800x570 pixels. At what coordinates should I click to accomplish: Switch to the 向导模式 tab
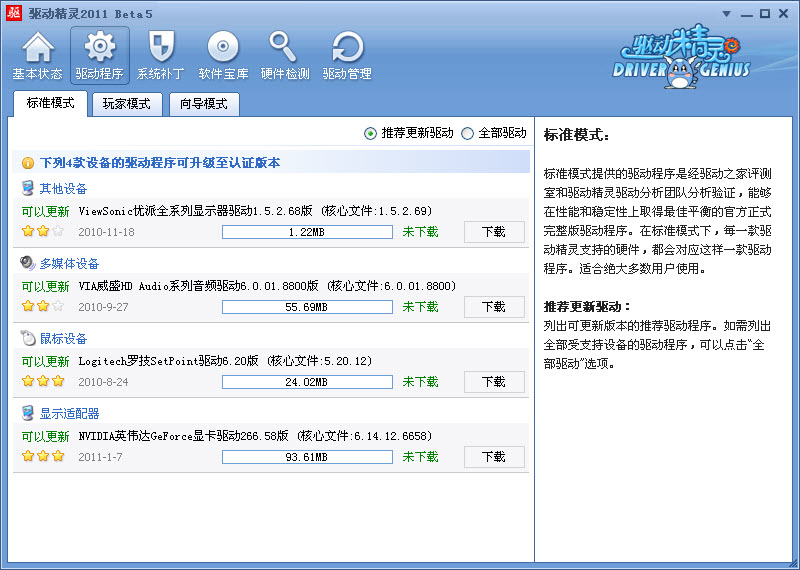click(204, 105)
